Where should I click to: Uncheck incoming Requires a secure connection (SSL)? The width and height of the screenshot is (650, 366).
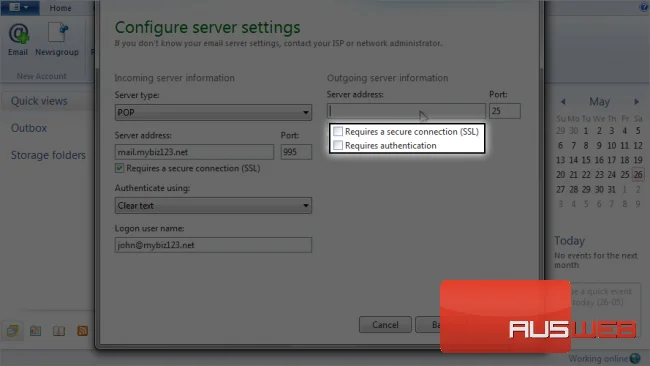coord(119,168)
